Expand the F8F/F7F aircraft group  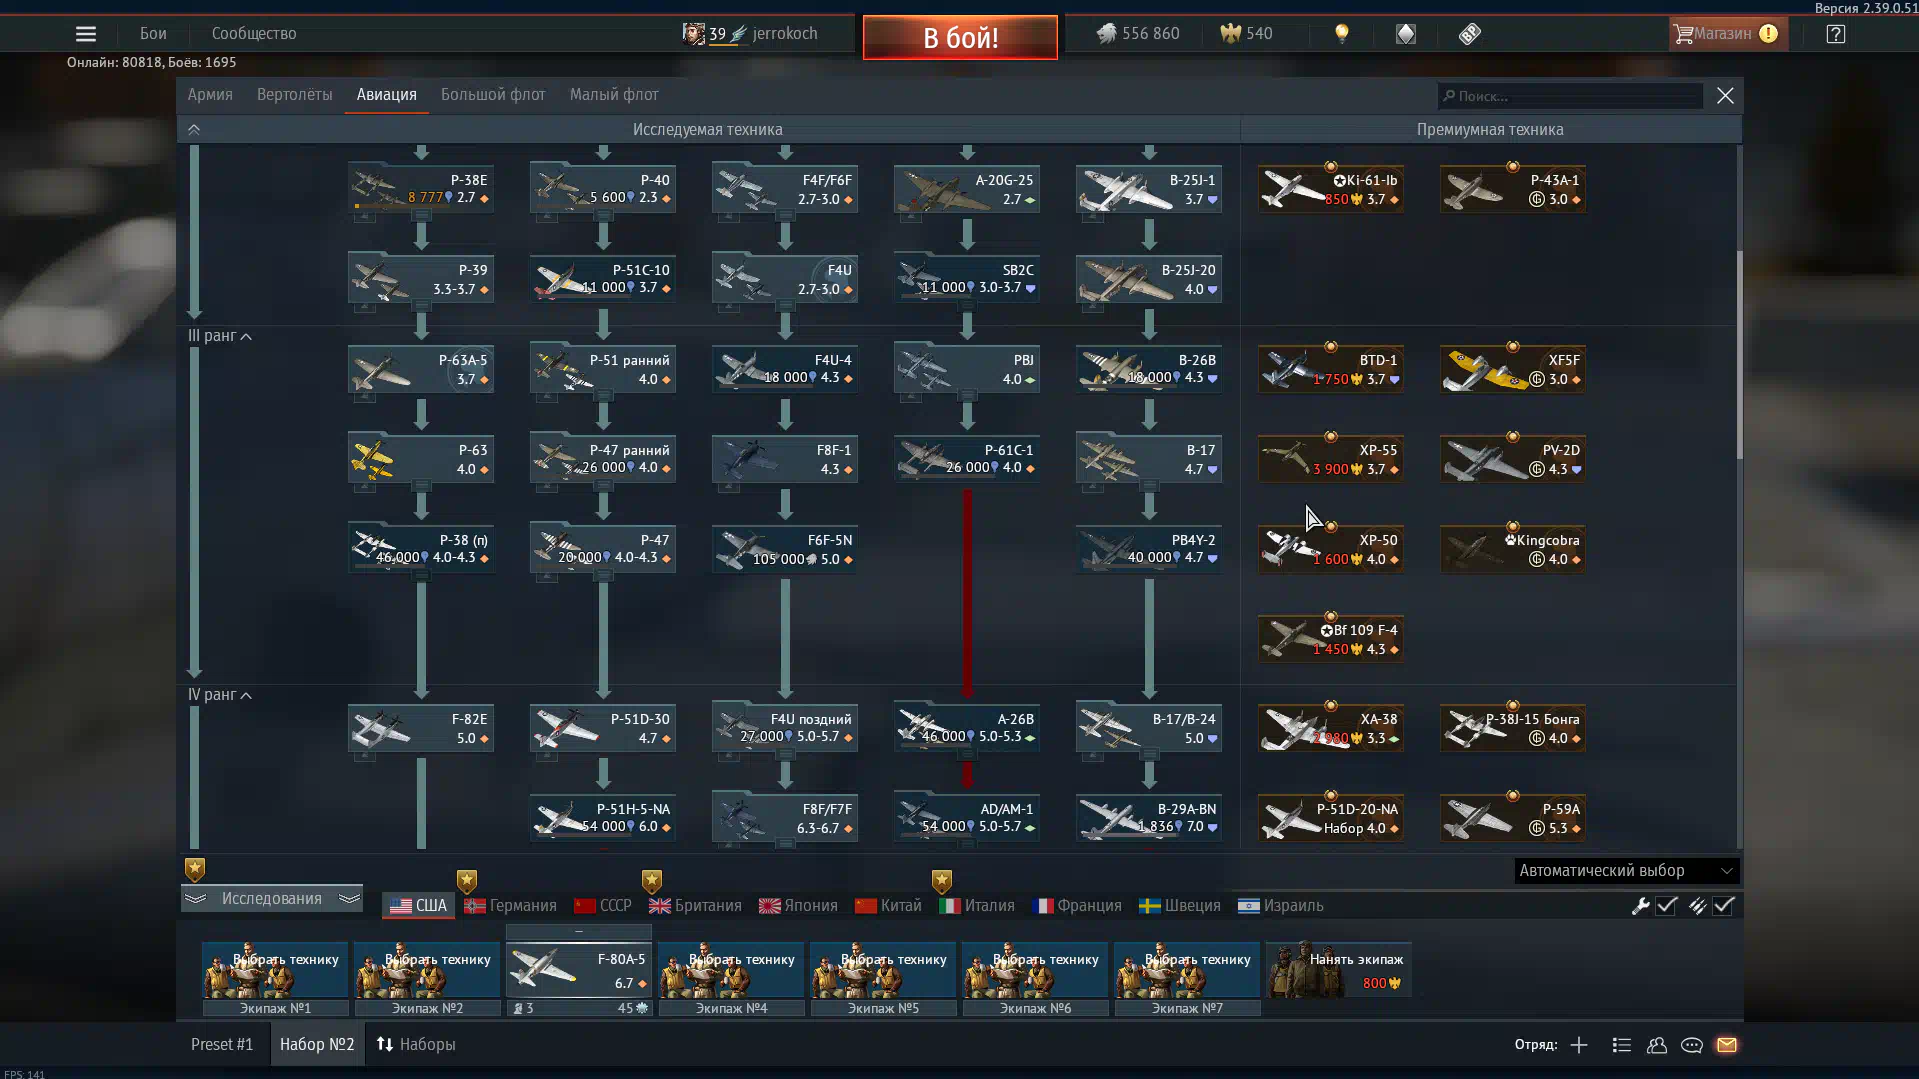tap(785, 844)
